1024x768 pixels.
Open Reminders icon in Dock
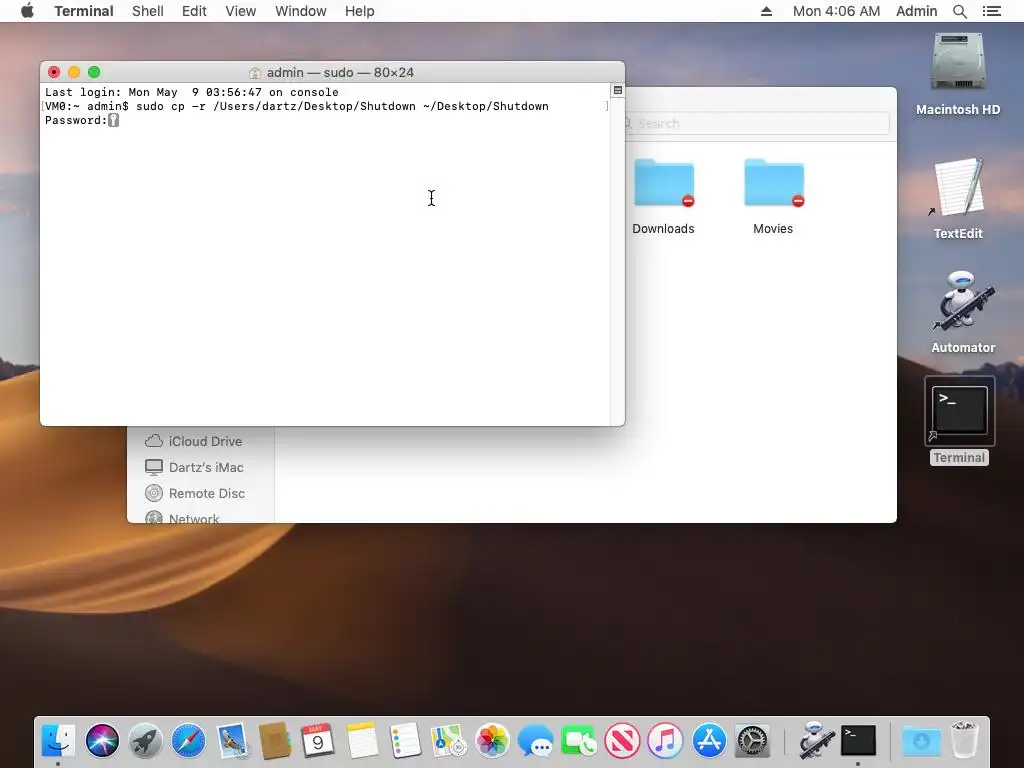point(405,741)
